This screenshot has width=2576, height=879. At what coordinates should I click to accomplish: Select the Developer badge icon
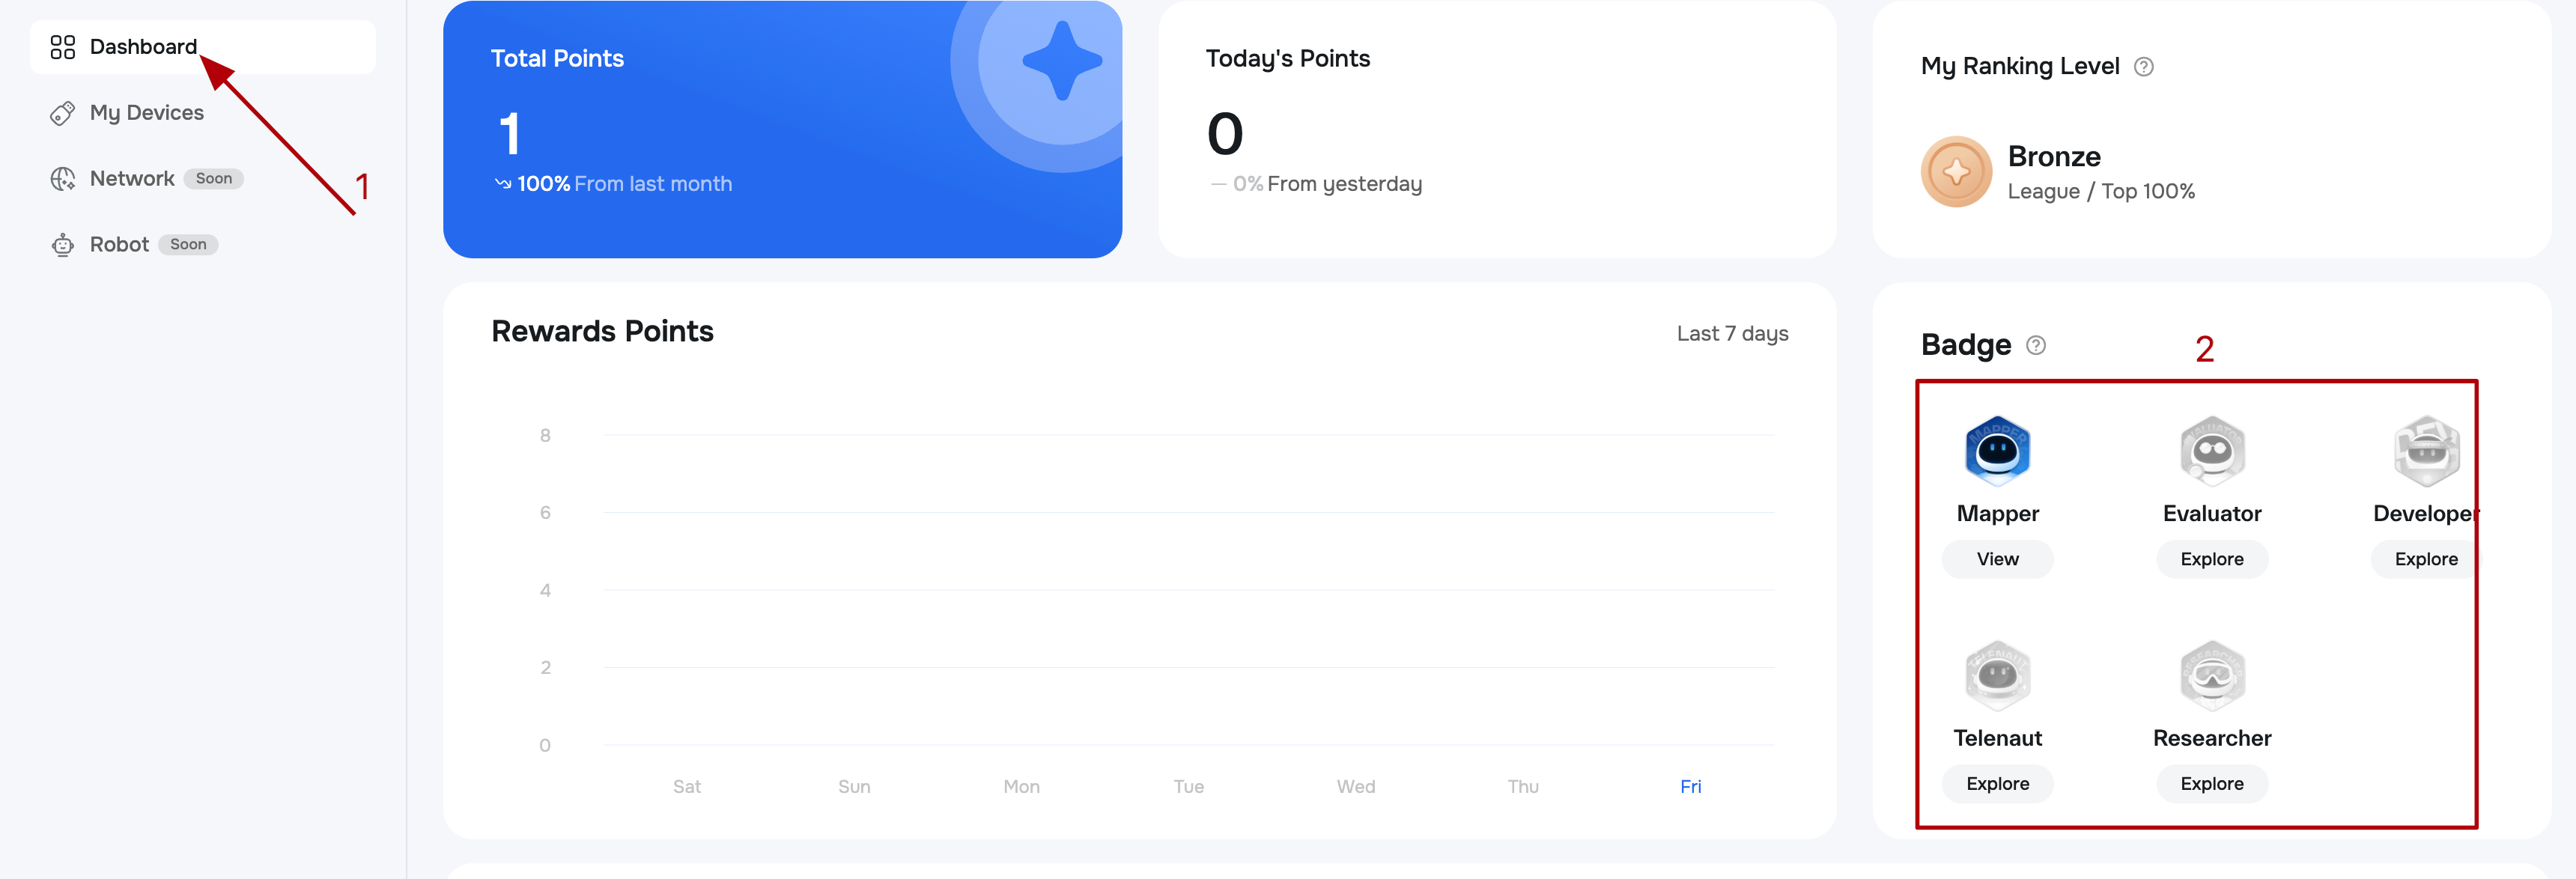(x=2426, y=450)
